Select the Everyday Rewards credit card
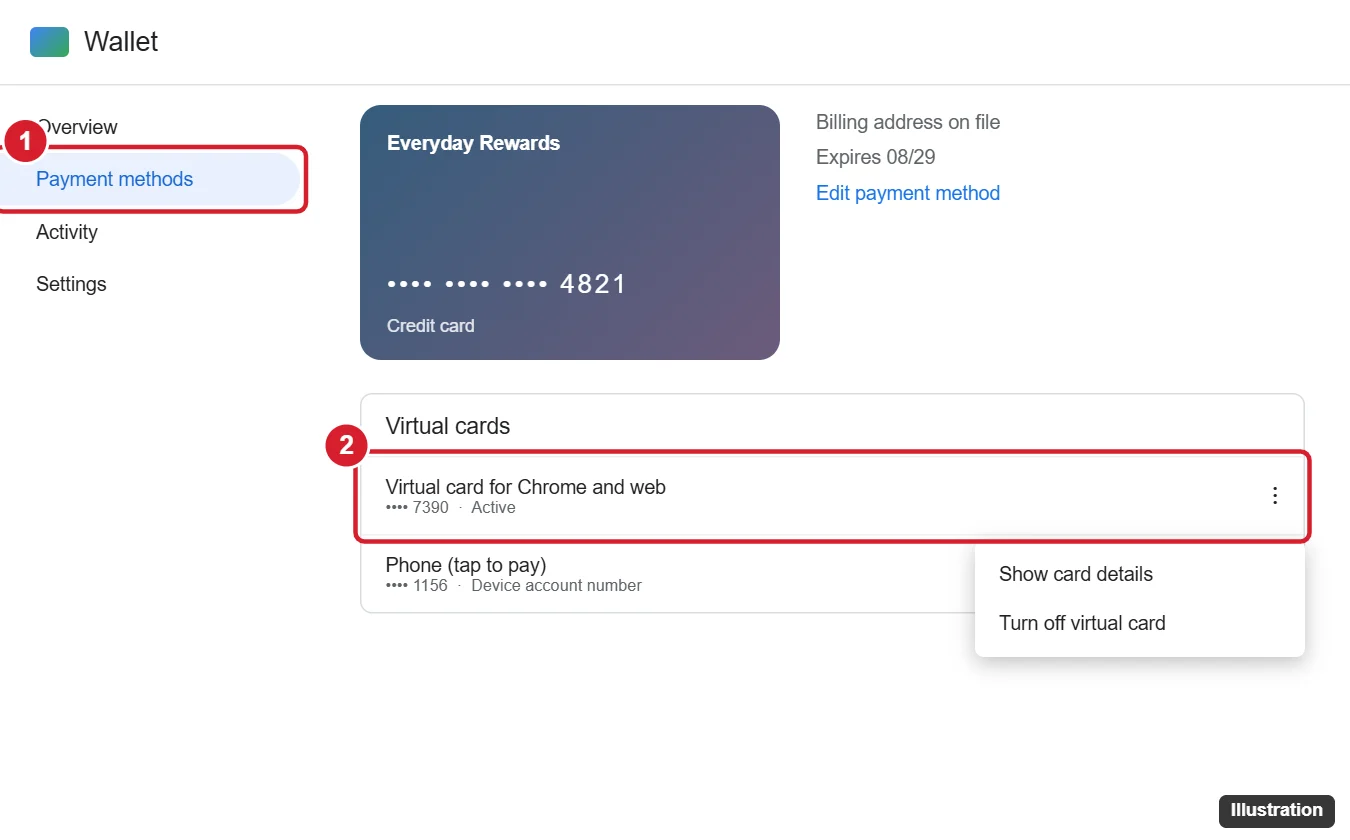 (570, 232)
